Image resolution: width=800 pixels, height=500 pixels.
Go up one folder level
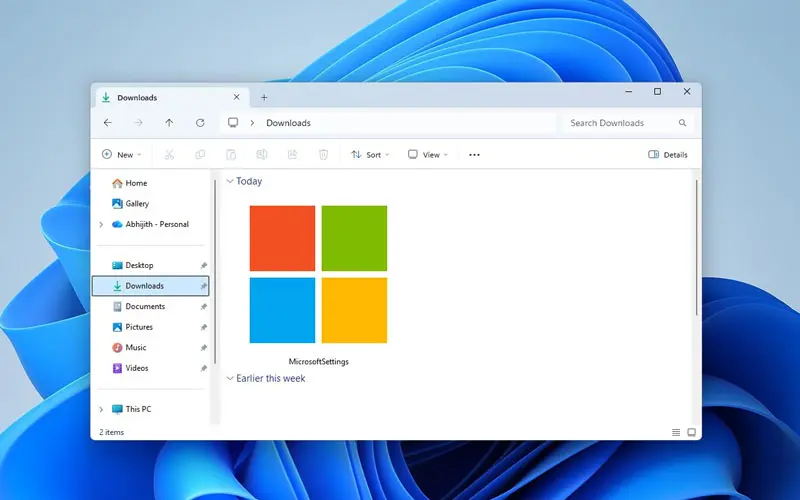pyautogui.click(x=169, y=123)
